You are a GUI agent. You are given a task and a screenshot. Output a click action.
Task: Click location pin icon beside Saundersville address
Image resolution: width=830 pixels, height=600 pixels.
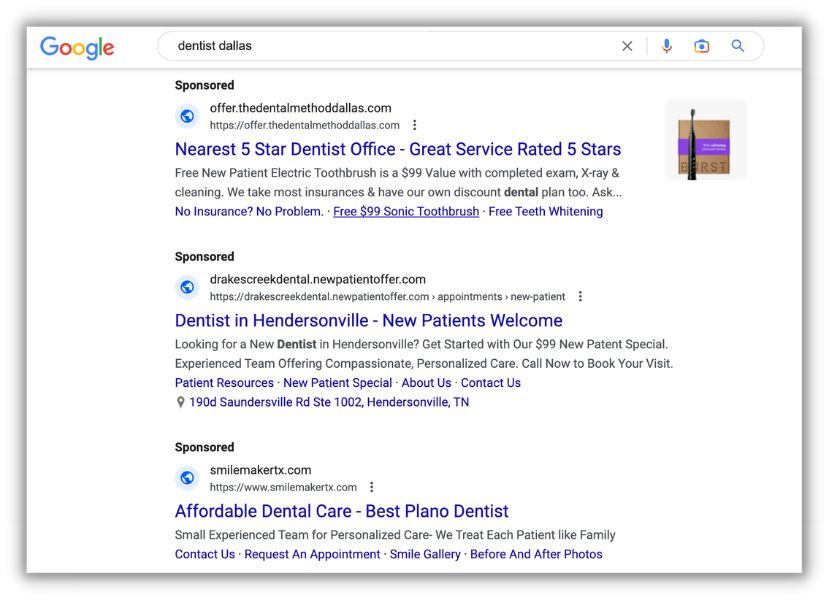tap(181, 402)
